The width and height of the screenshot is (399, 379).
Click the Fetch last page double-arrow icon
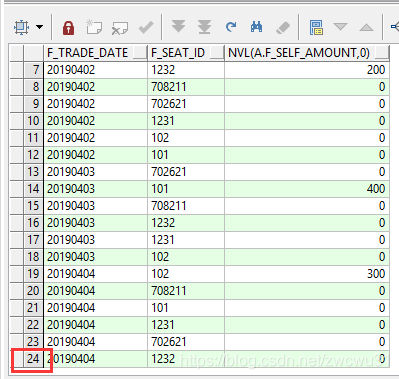coord(204,27)
